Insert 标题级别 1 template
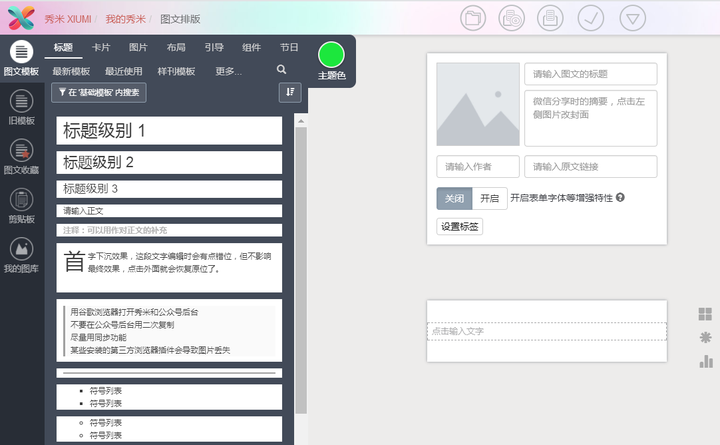 click(x=169, y=130)
